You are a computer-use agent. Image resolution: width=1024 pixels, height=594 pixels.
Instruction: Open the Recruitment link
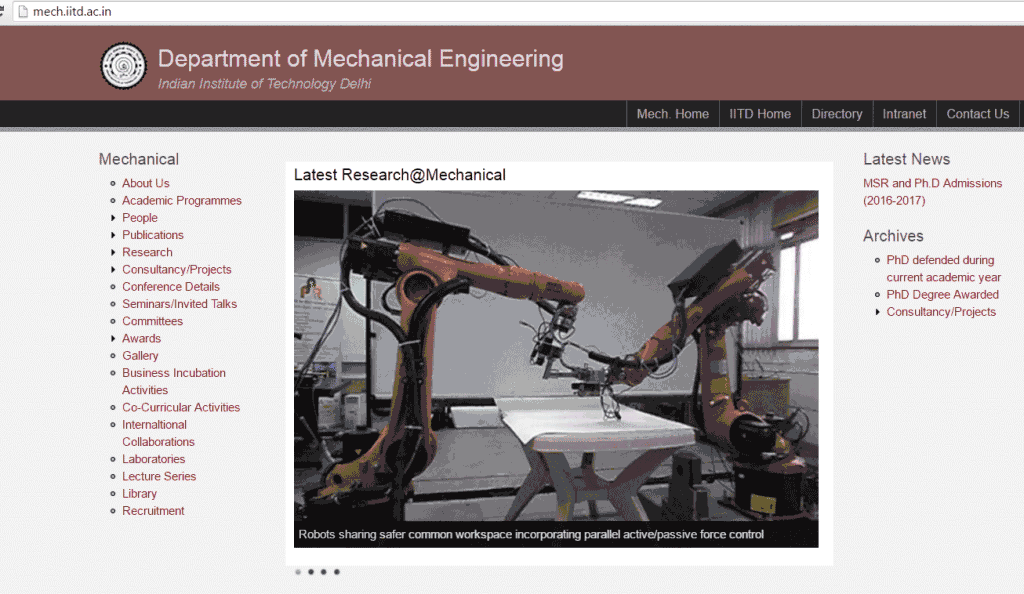(x=153, y=510)
